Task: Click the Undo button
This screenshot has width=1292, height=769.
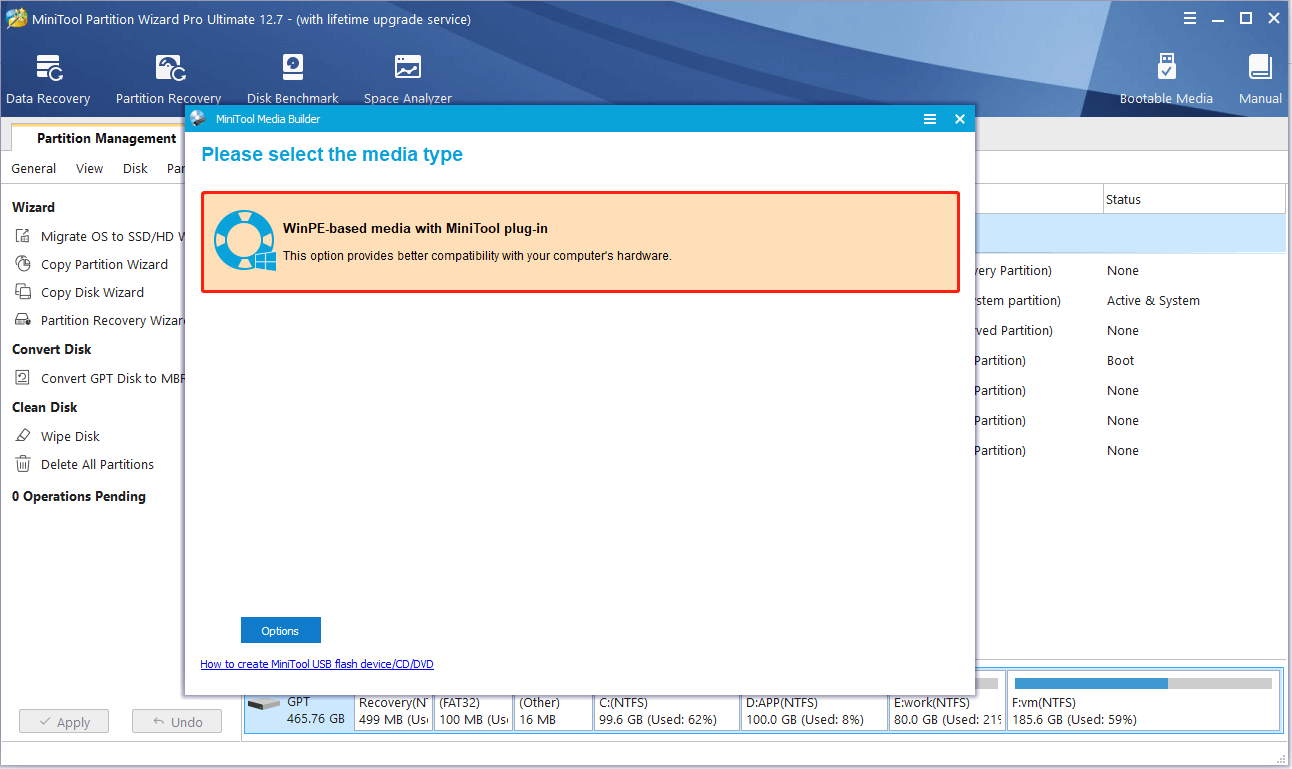Action: (177, 721)
